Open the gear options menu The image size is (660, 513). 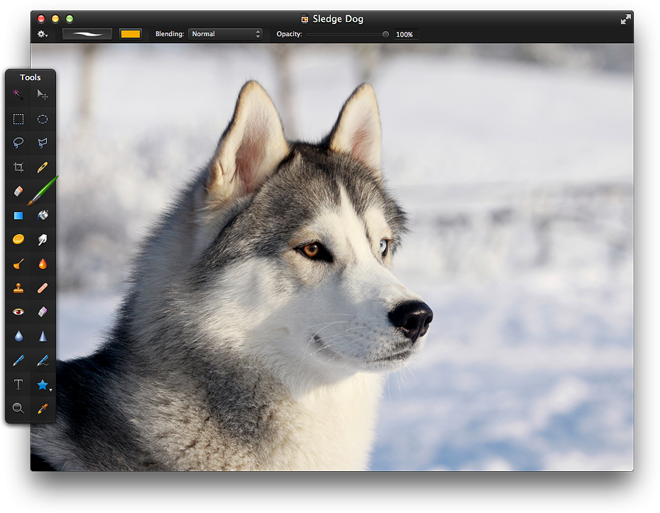43,34
